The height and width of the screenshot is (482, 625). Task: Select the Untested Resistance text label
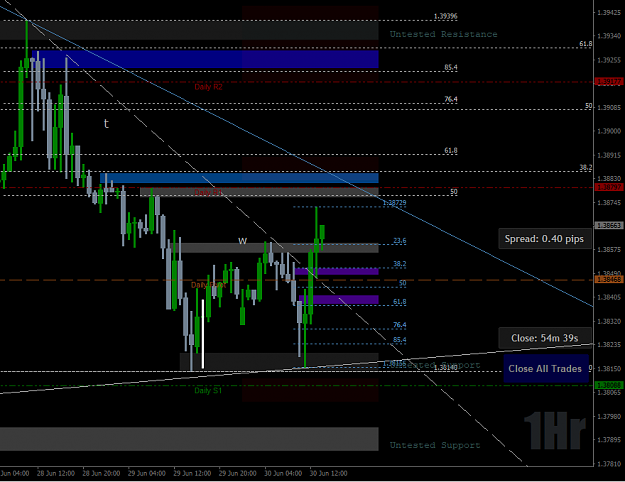point(443,34)
